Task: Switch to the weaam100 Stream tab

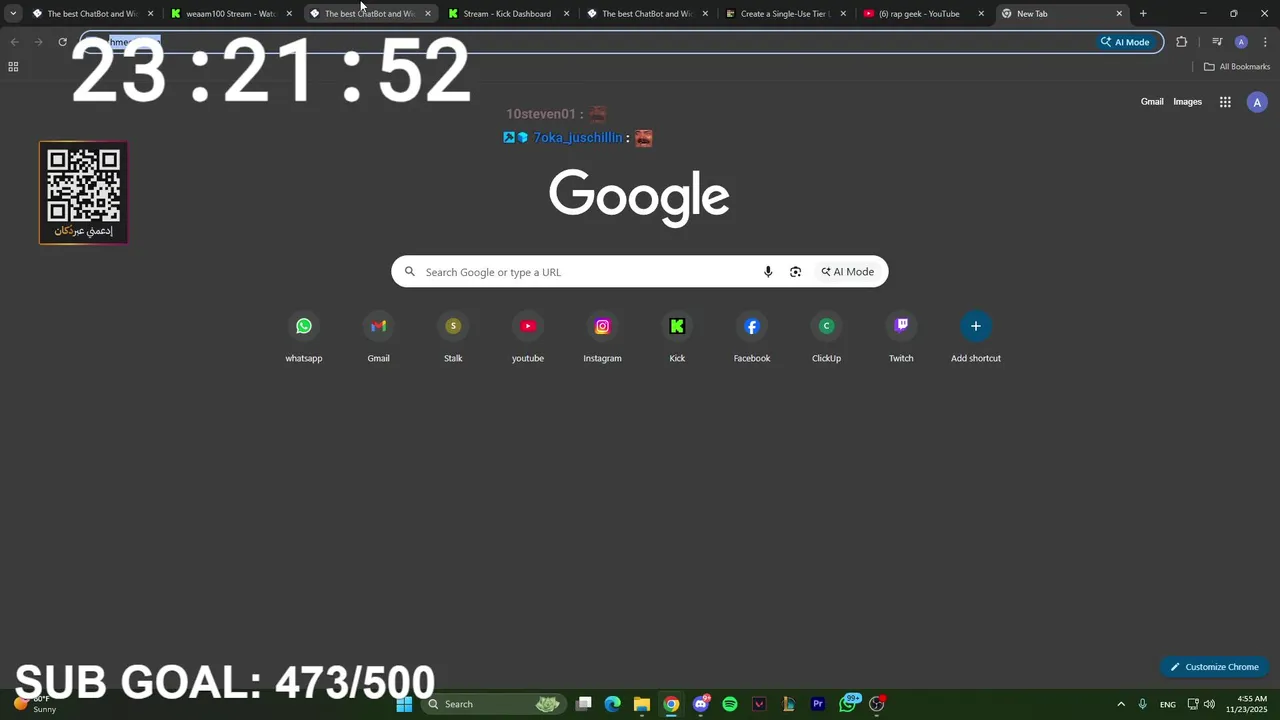Action: pos(233,14)
